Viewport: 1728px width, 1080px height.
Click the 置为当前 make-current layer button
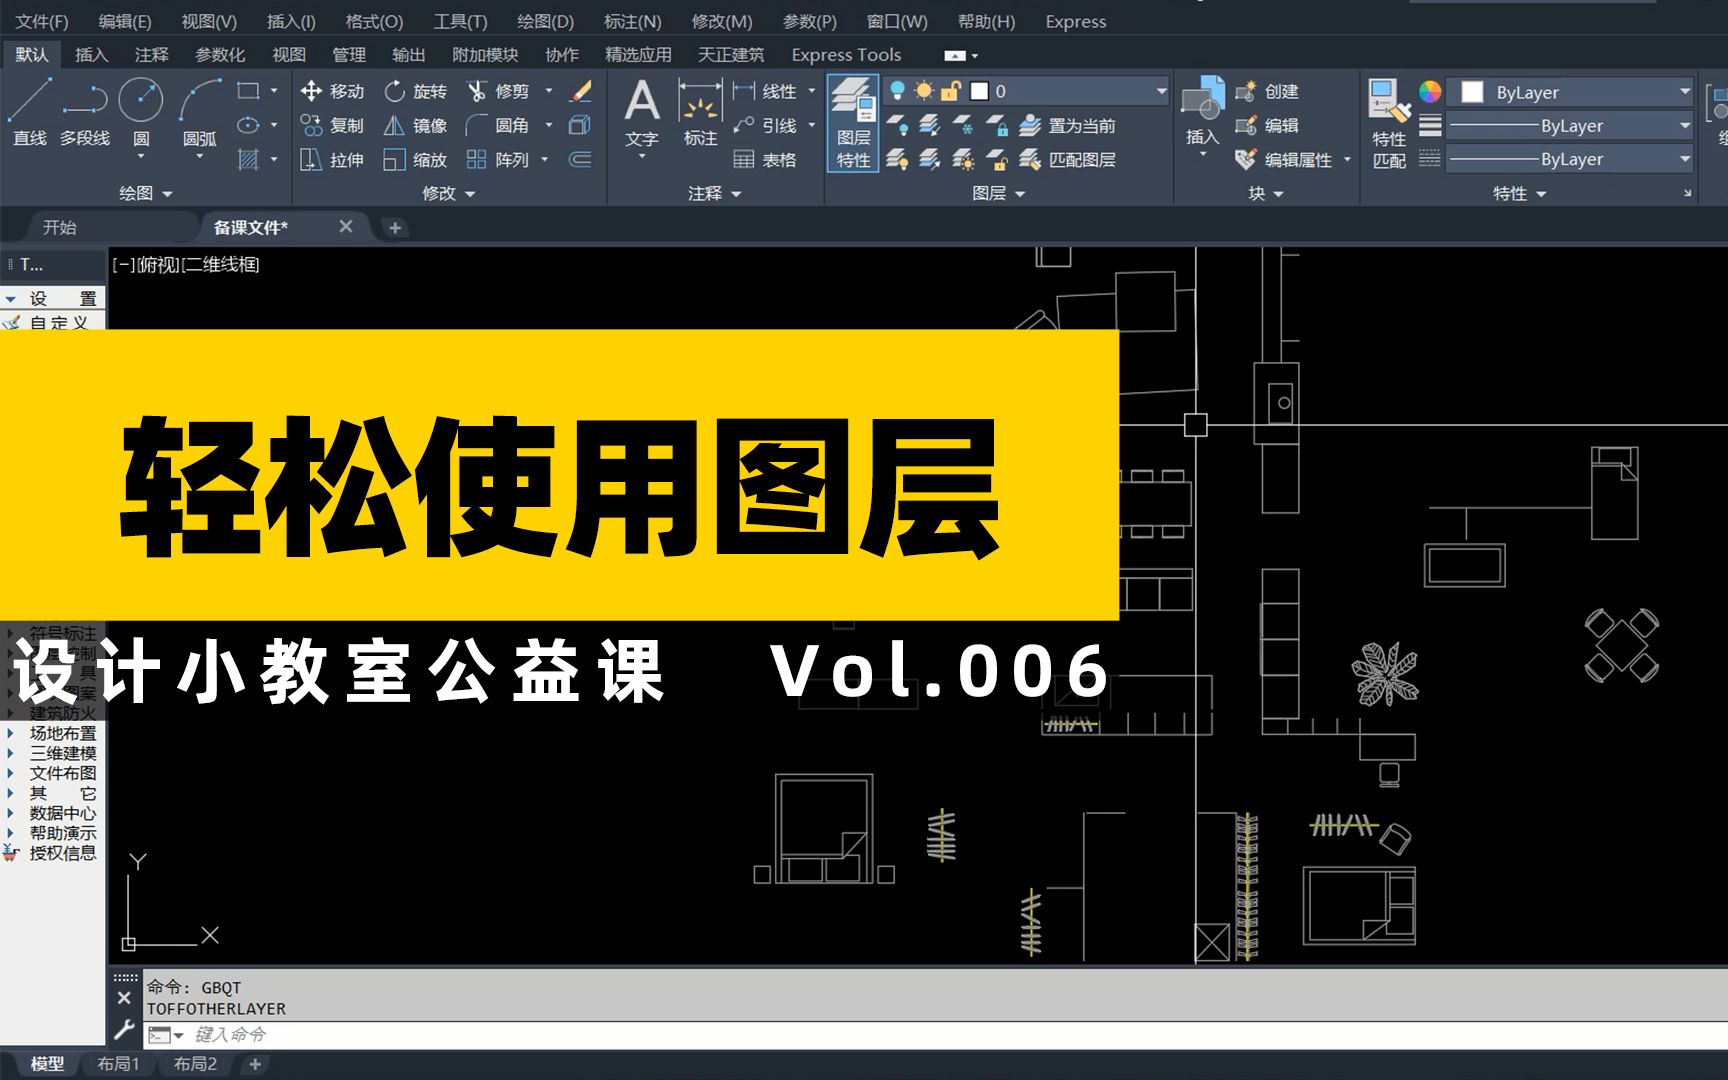pos(1067,125)
